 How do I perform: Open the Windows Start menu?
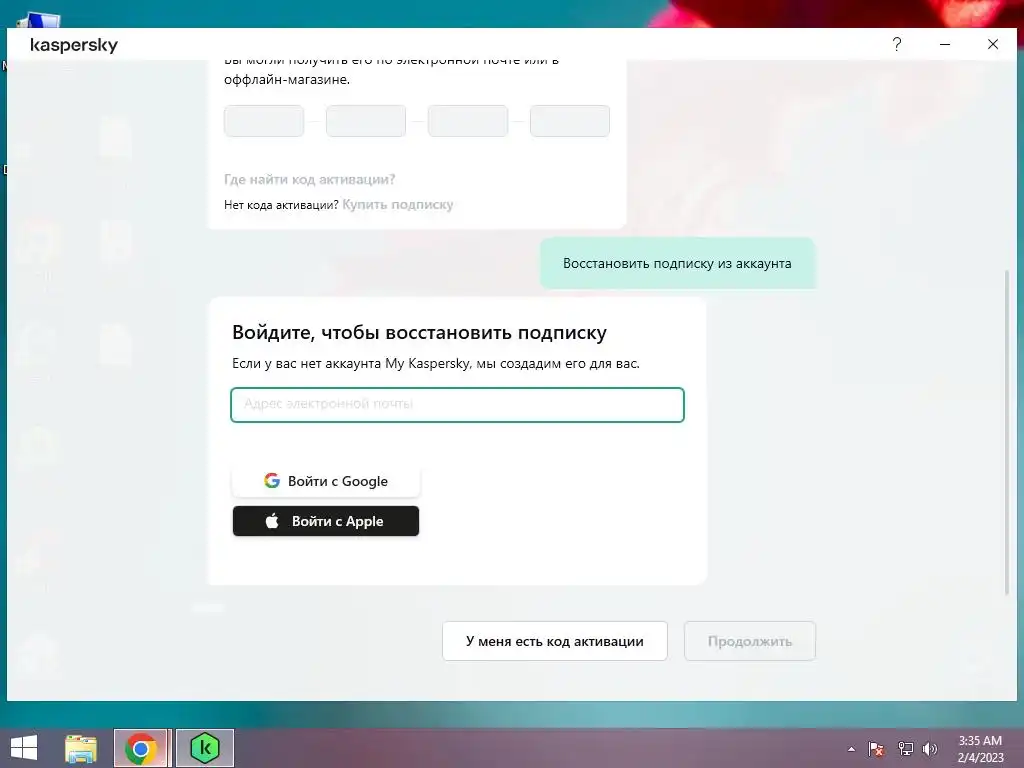point(24,748)
